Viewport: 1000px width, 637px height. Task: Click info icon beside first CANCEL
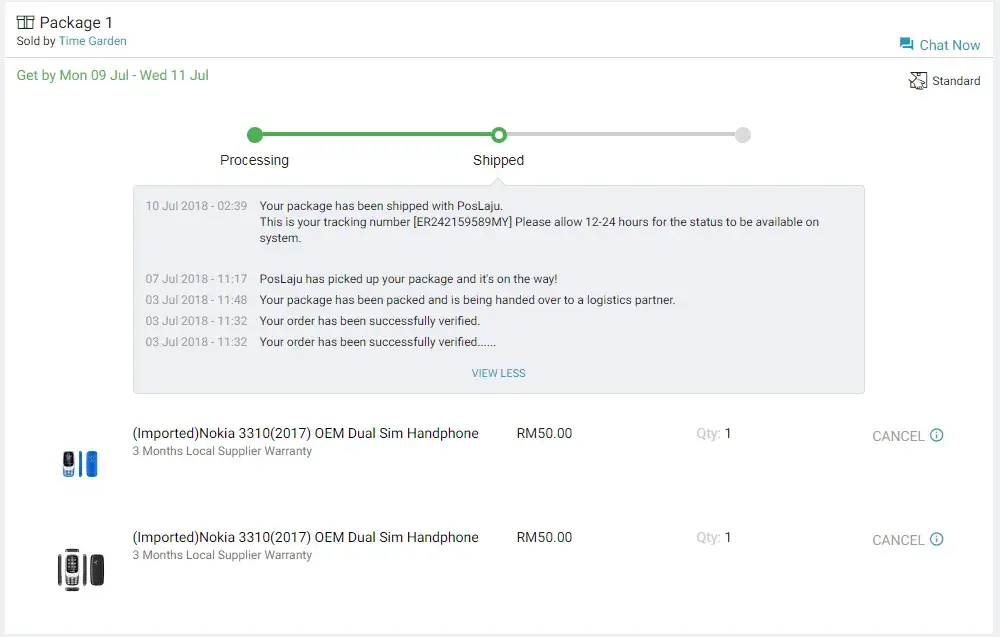tap(936, 435)
